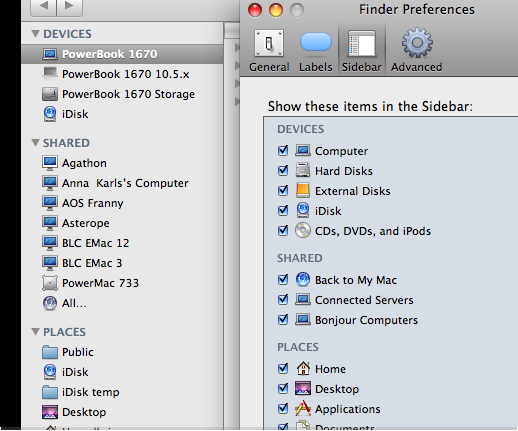Select the iDisk icon under Devices in sidebar

coord(50,114)
